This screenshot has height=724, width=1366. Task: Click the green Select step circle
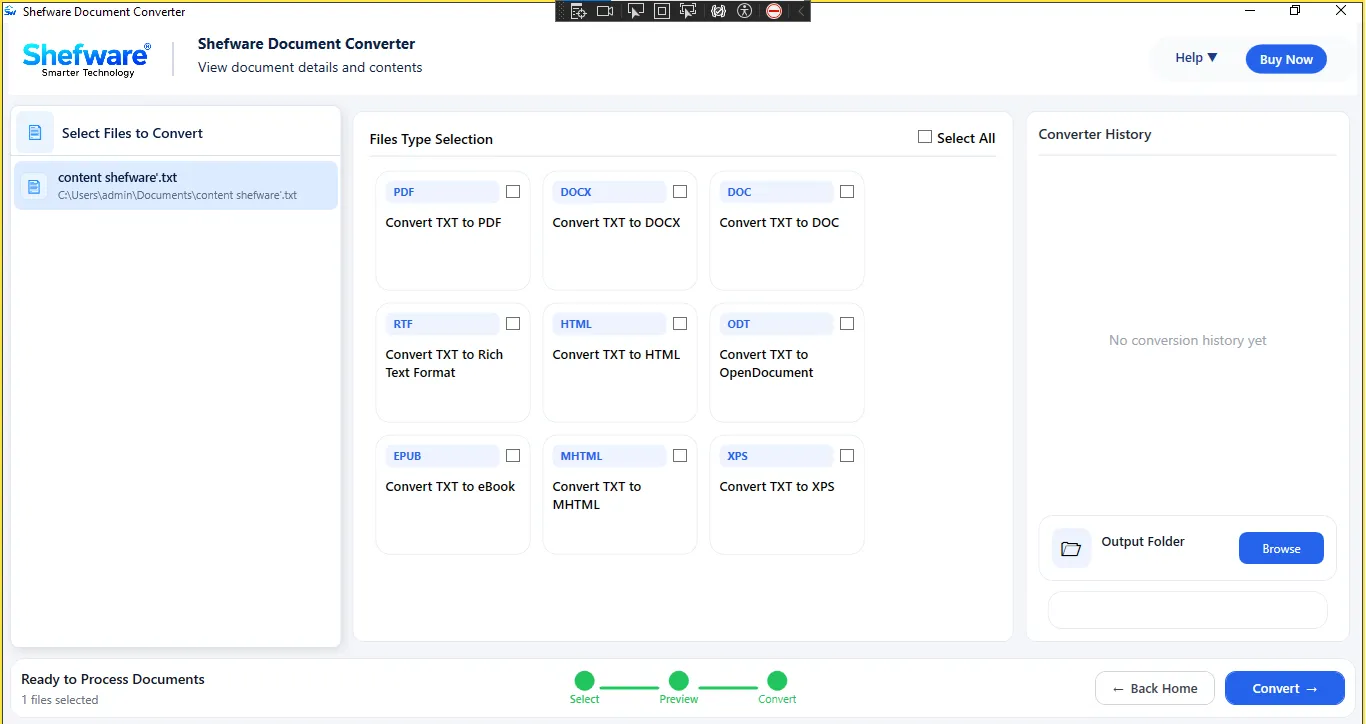click(584, 681)
